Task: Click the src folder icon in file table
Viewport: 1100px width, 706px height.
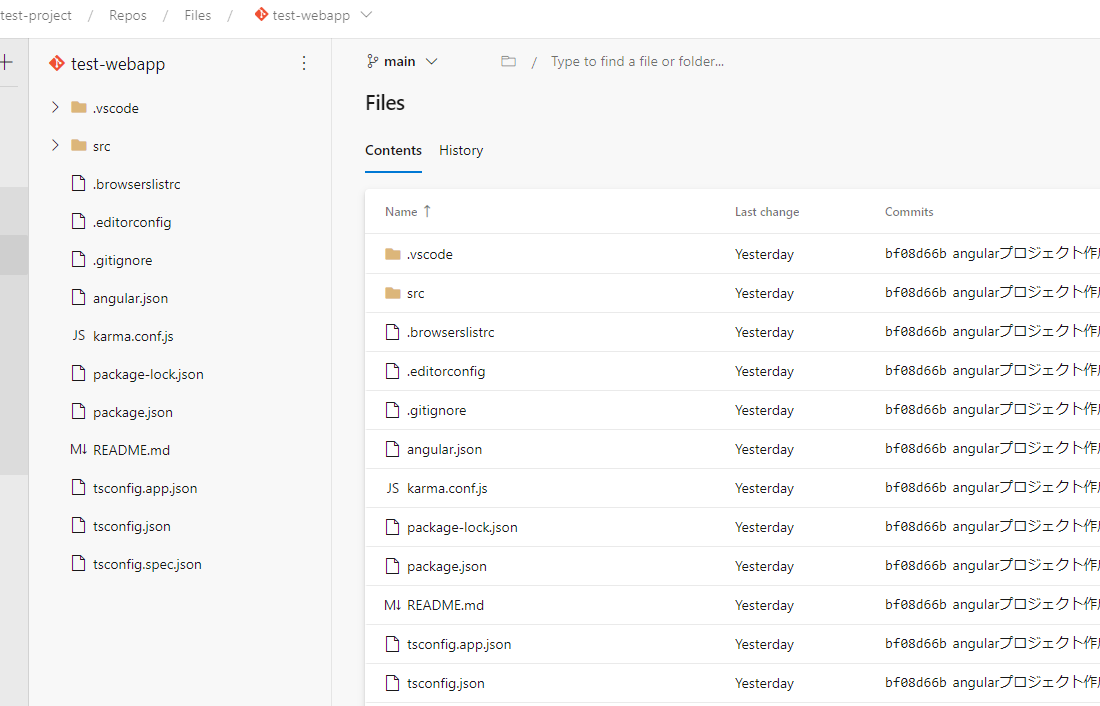Action: coord(392,293)
